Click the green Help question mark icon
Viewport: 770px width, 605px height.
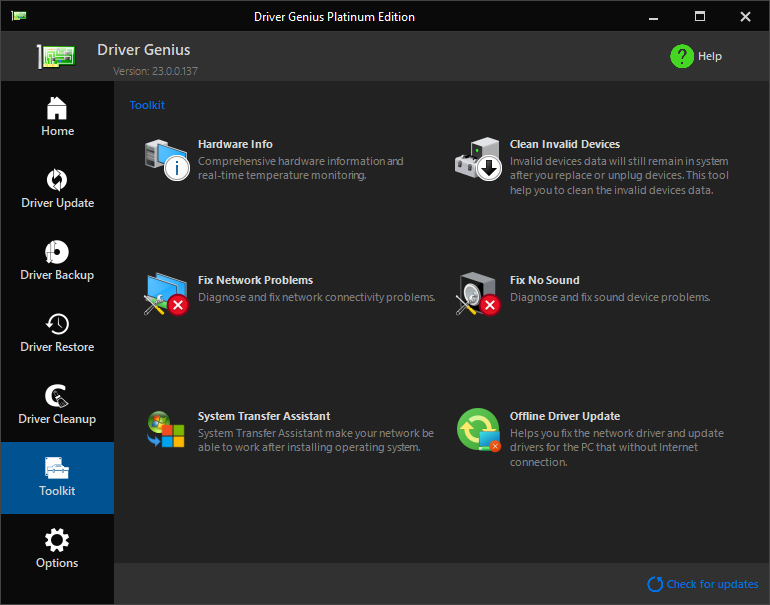click(x=682, y=56)
